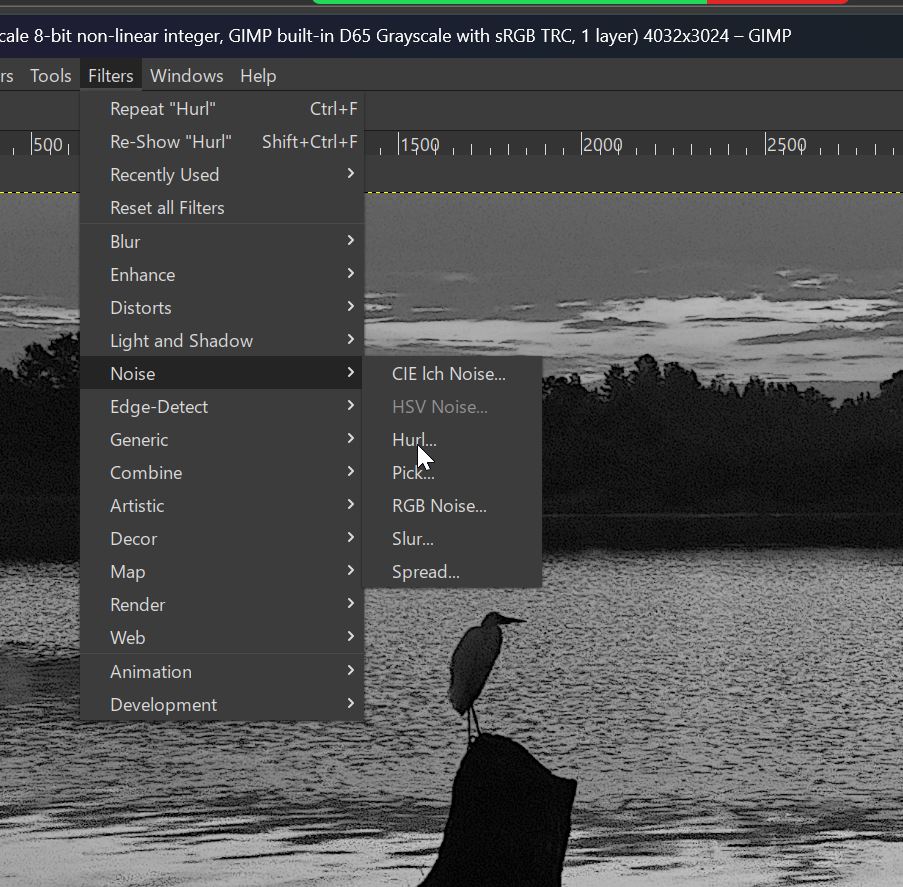Open the Spread noise dialog

(423, 571)
